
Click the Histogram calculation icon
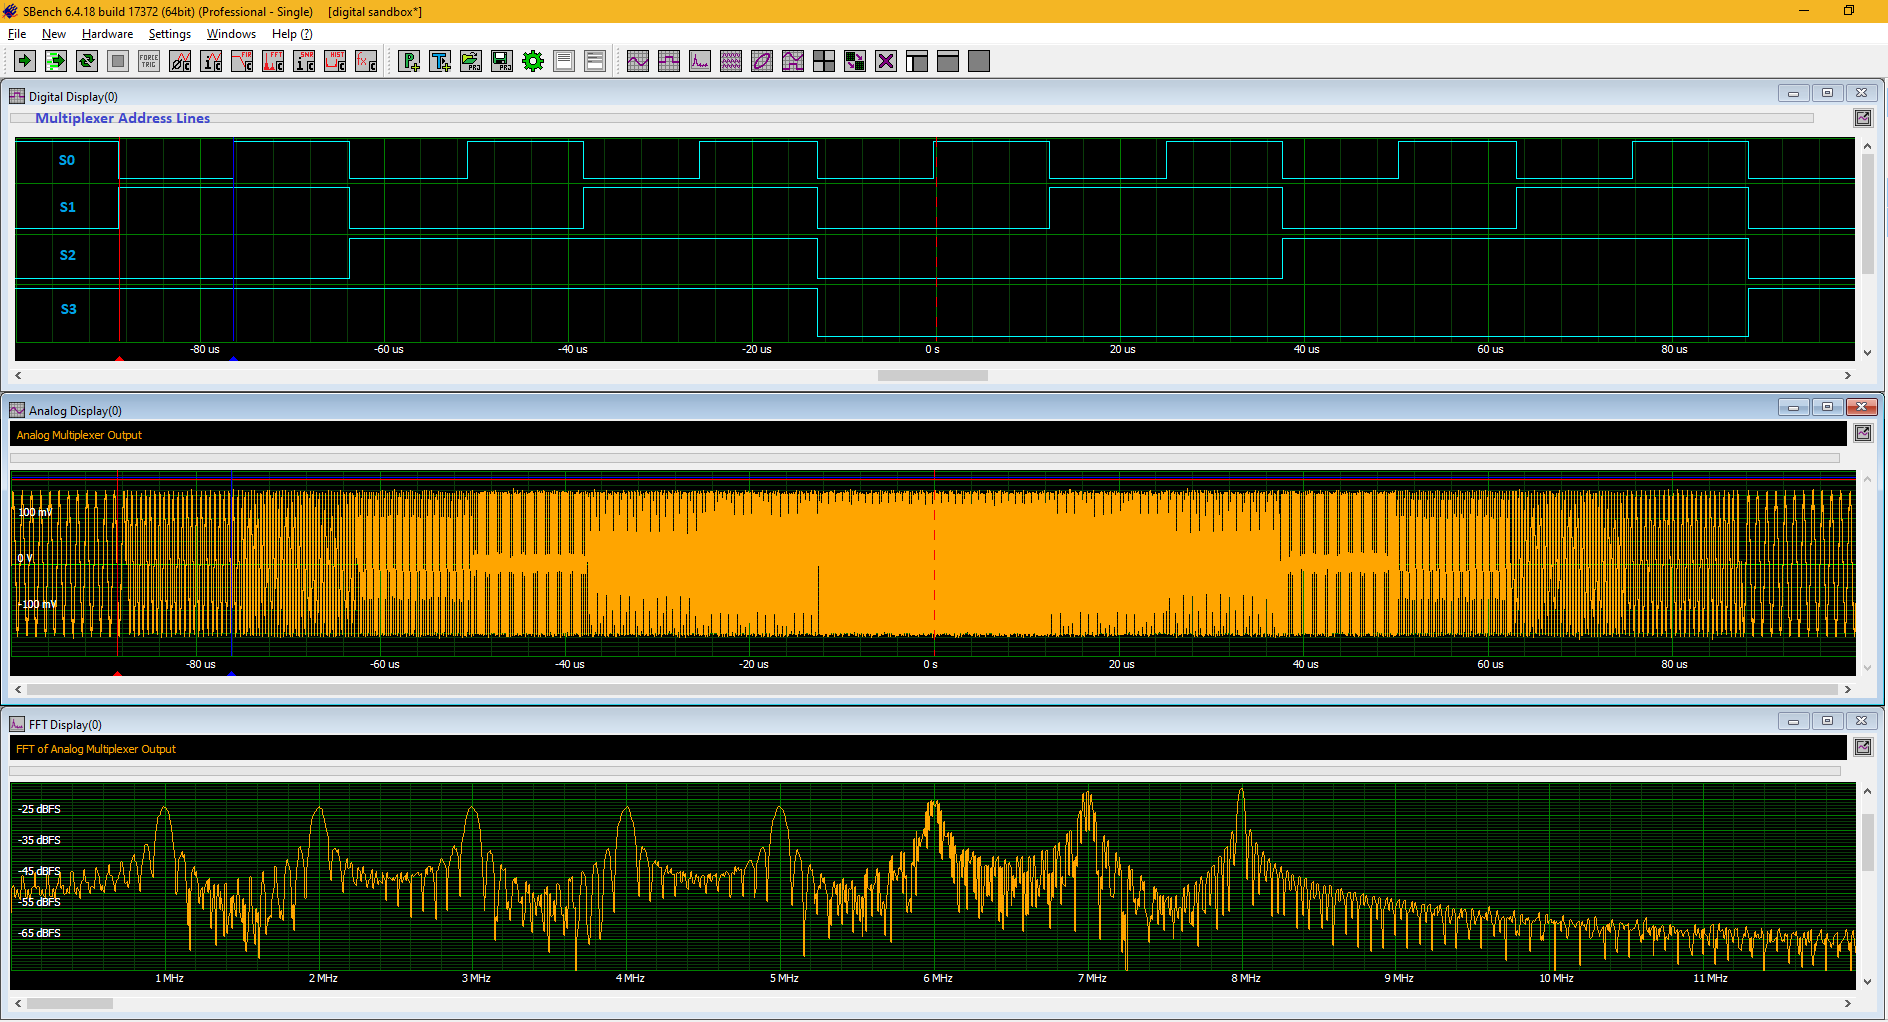pyautogui.click(x=335, y=61)
